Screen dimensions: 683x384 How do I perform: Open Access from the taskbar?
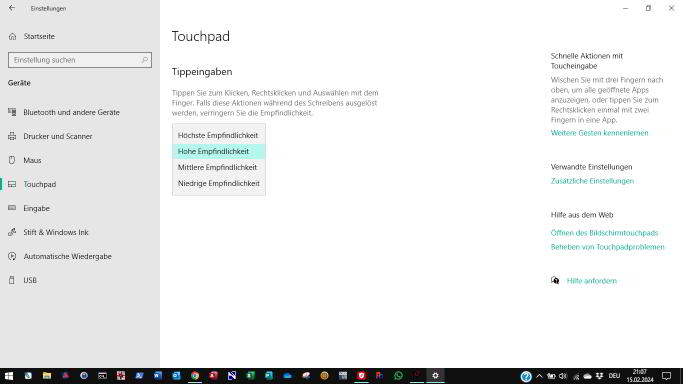click(x=213, y=376)
